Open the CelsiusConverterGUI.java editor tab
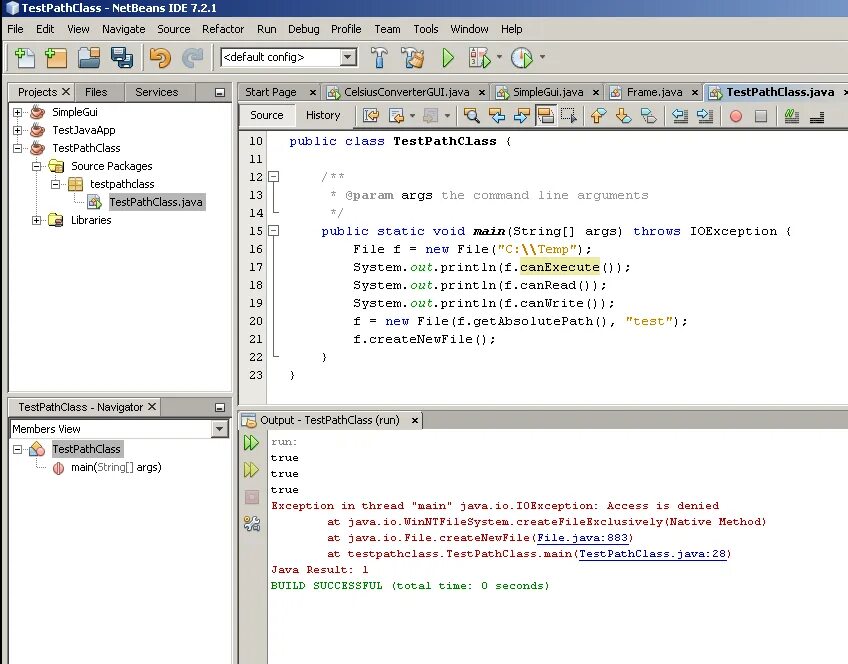Screen dimensions: 848x664 tap(406, 92)
